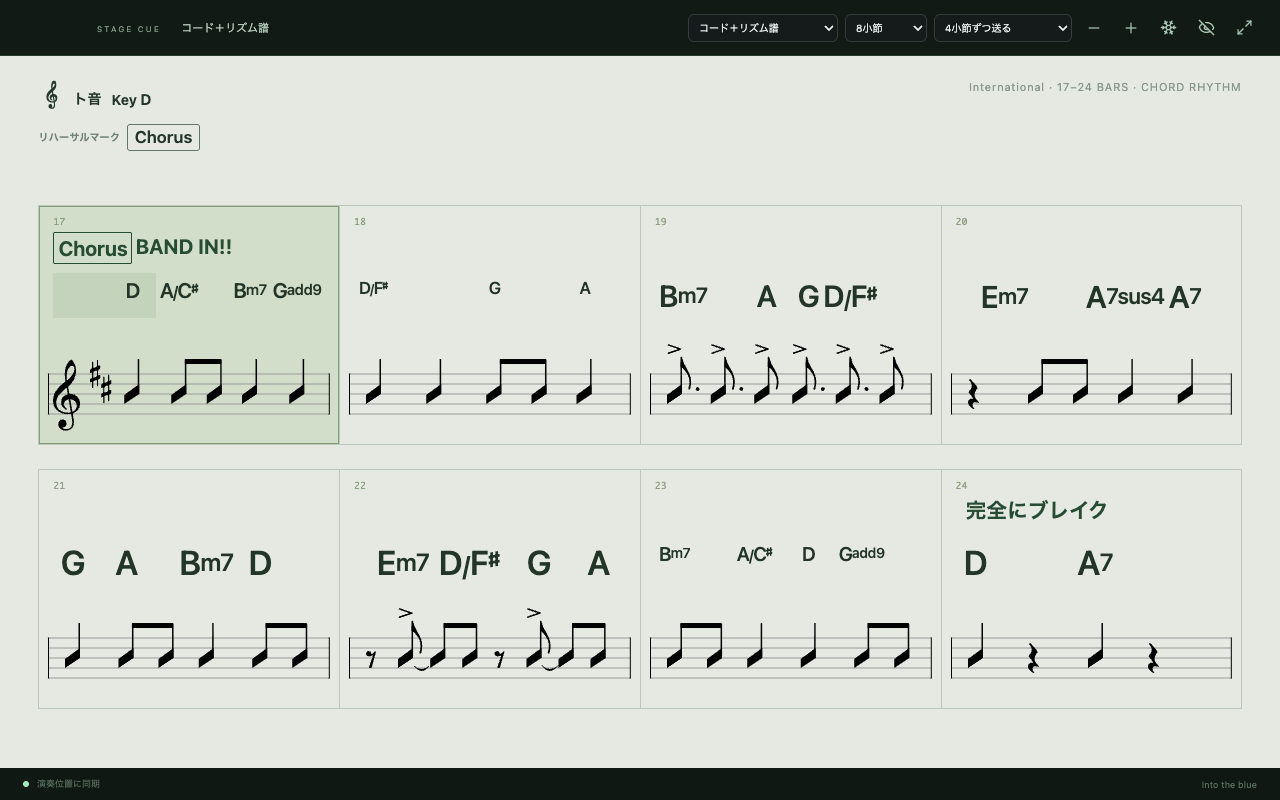Image resolution: width=1280 pixels, height=800 pixels.
Task: Click the A7 chord in bar 24
Action: [x=1095, y=563]
